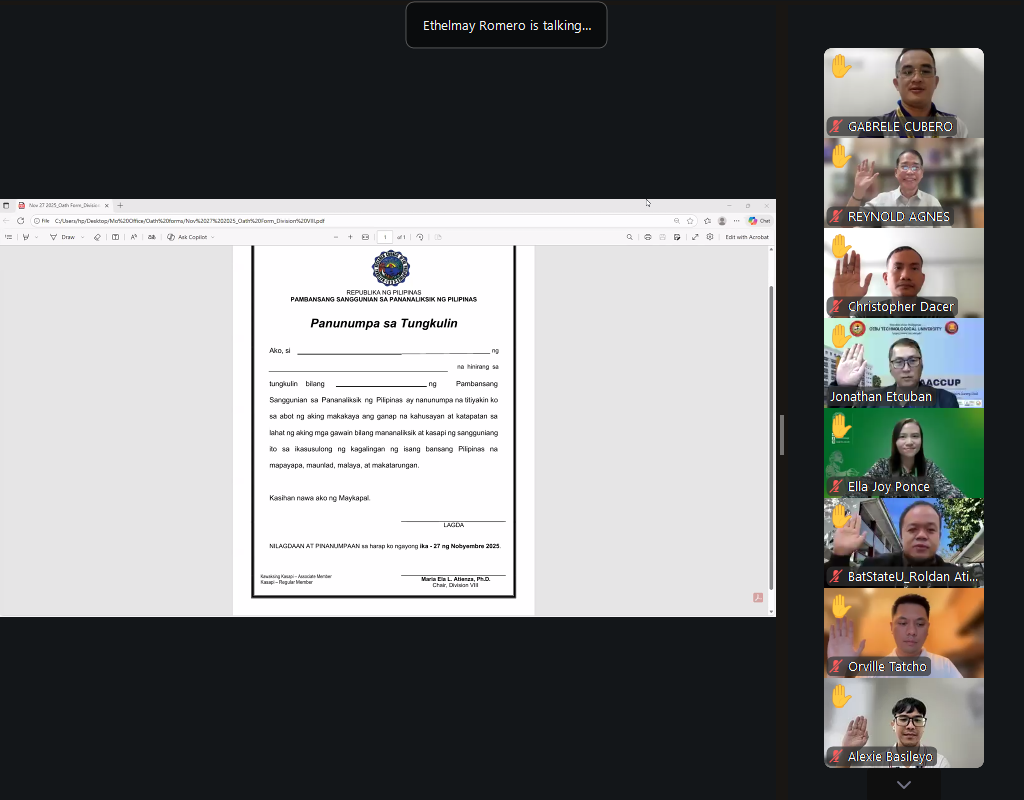This screenshot has width=1024, height=800.
Task: Expand the Ask Copilot dropdown arrow
Action: 212,237
